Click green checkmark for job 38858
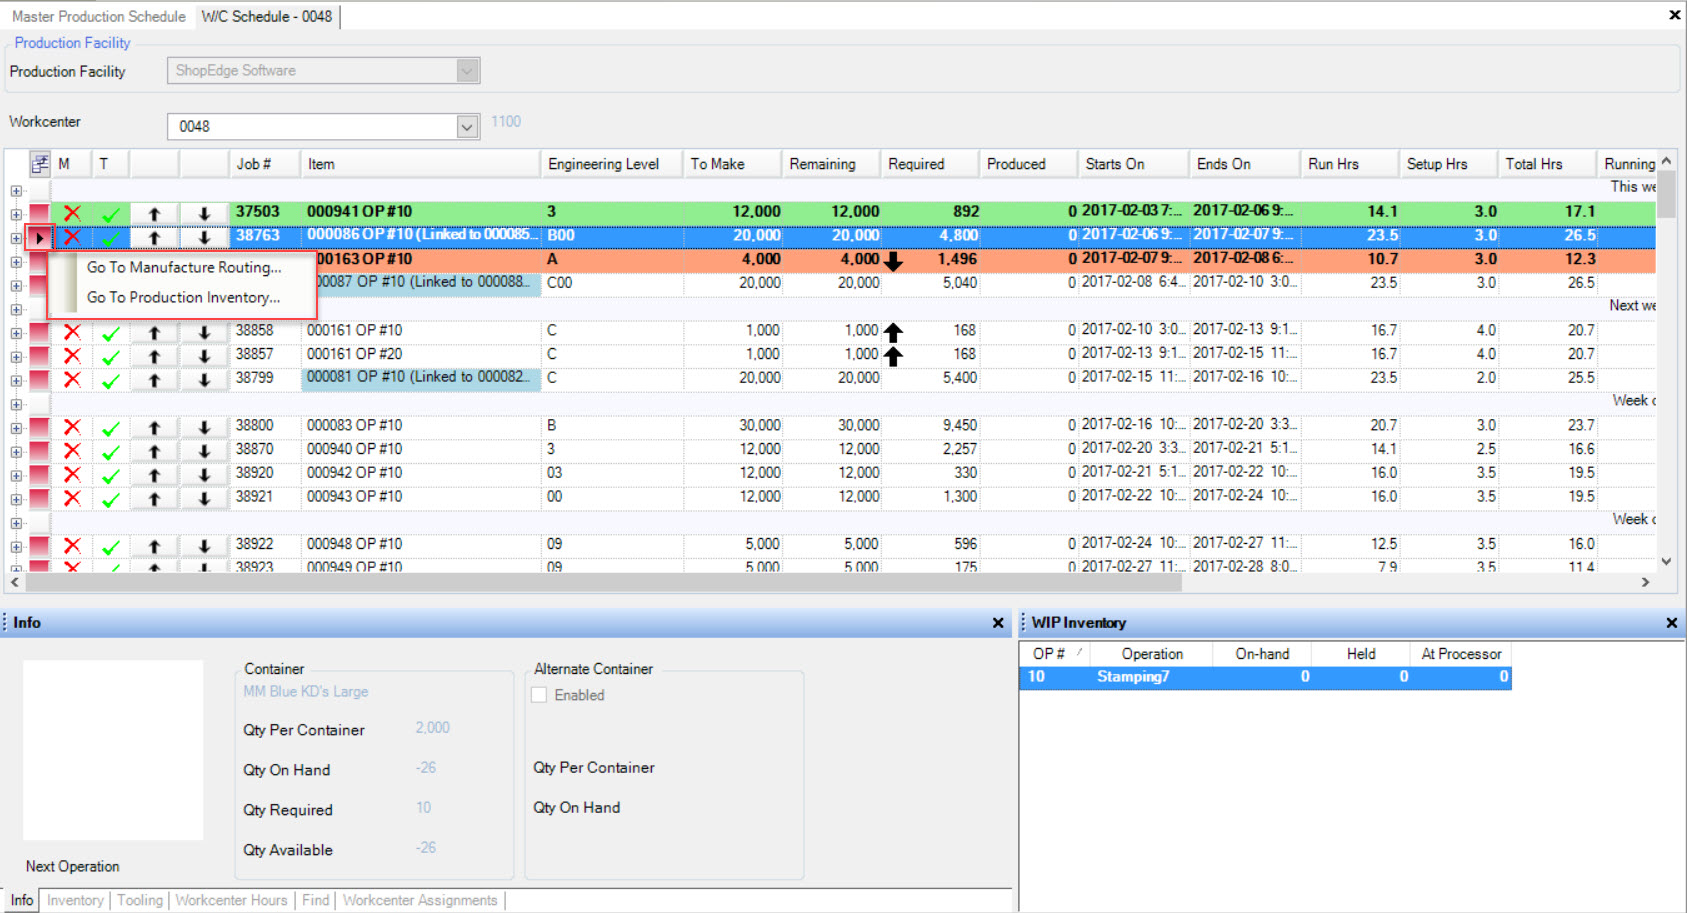1687x913 pixels. [111, 332]
